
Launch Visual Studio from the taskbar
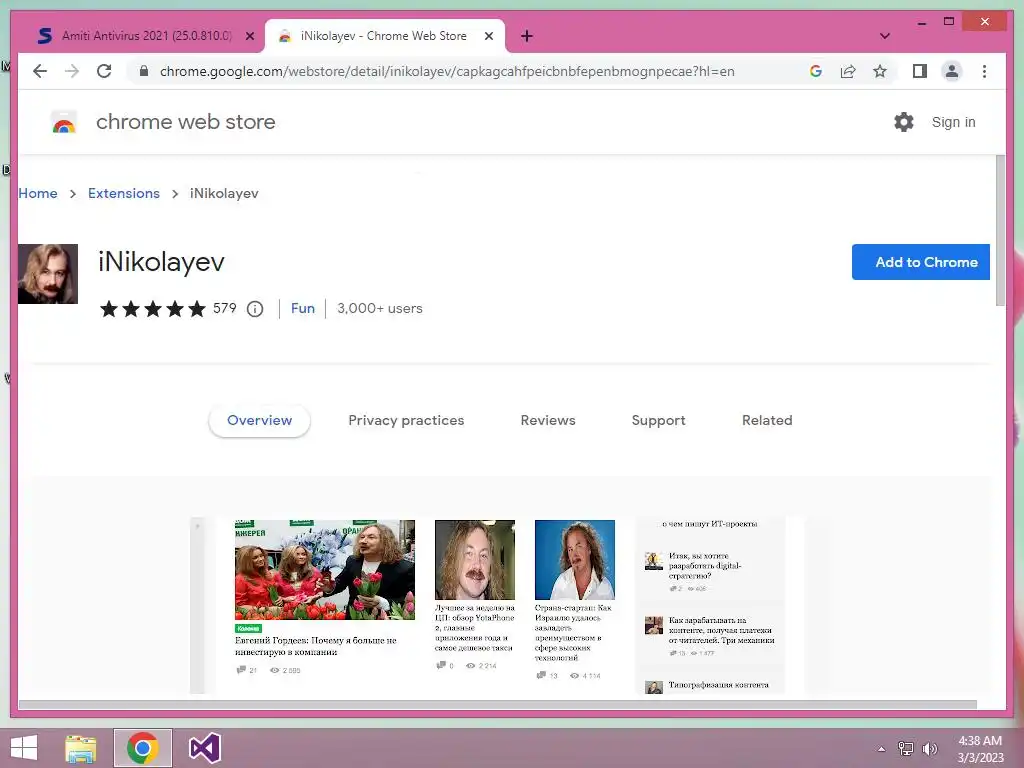204,748
